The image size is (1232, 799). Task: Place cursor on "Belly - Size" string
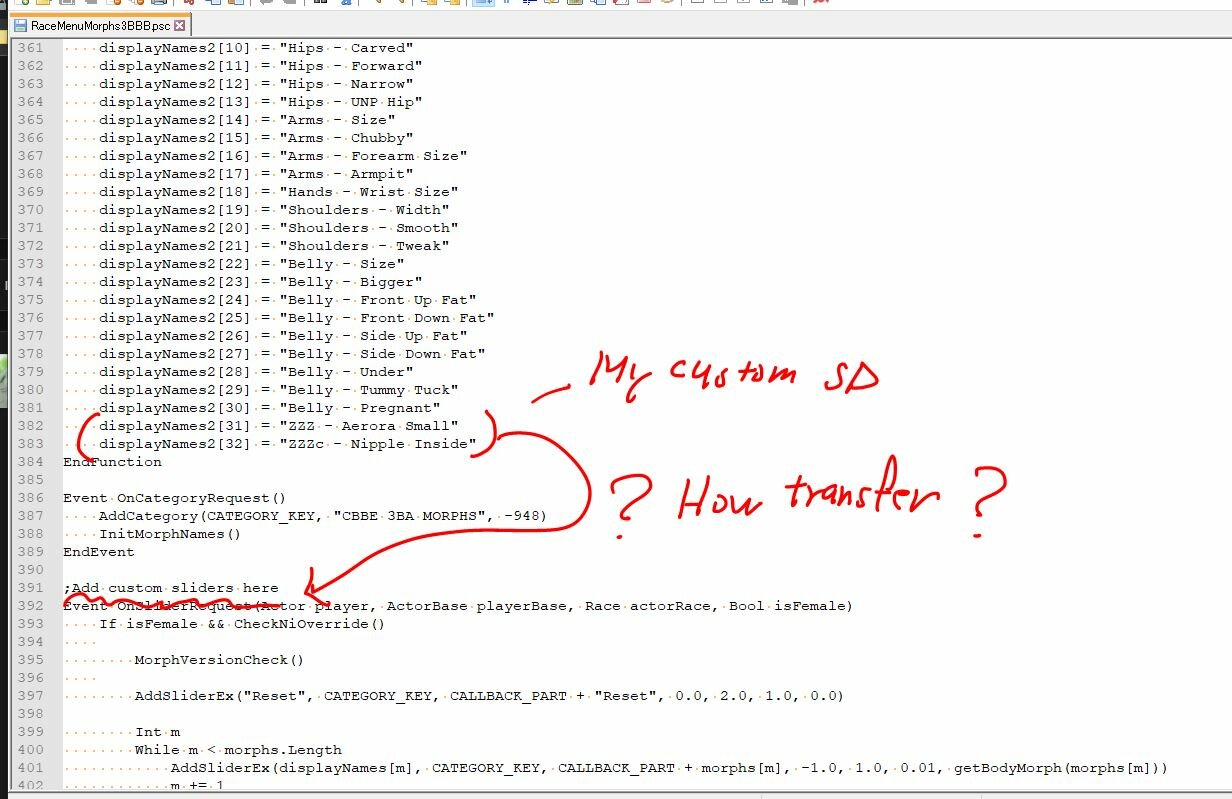point(341,264)
